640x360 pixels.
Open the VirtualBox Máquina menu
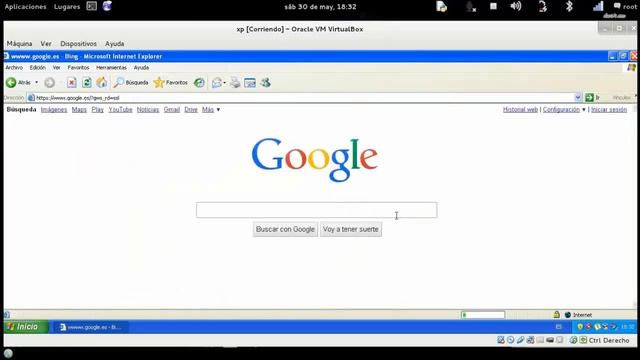point(19,44)
